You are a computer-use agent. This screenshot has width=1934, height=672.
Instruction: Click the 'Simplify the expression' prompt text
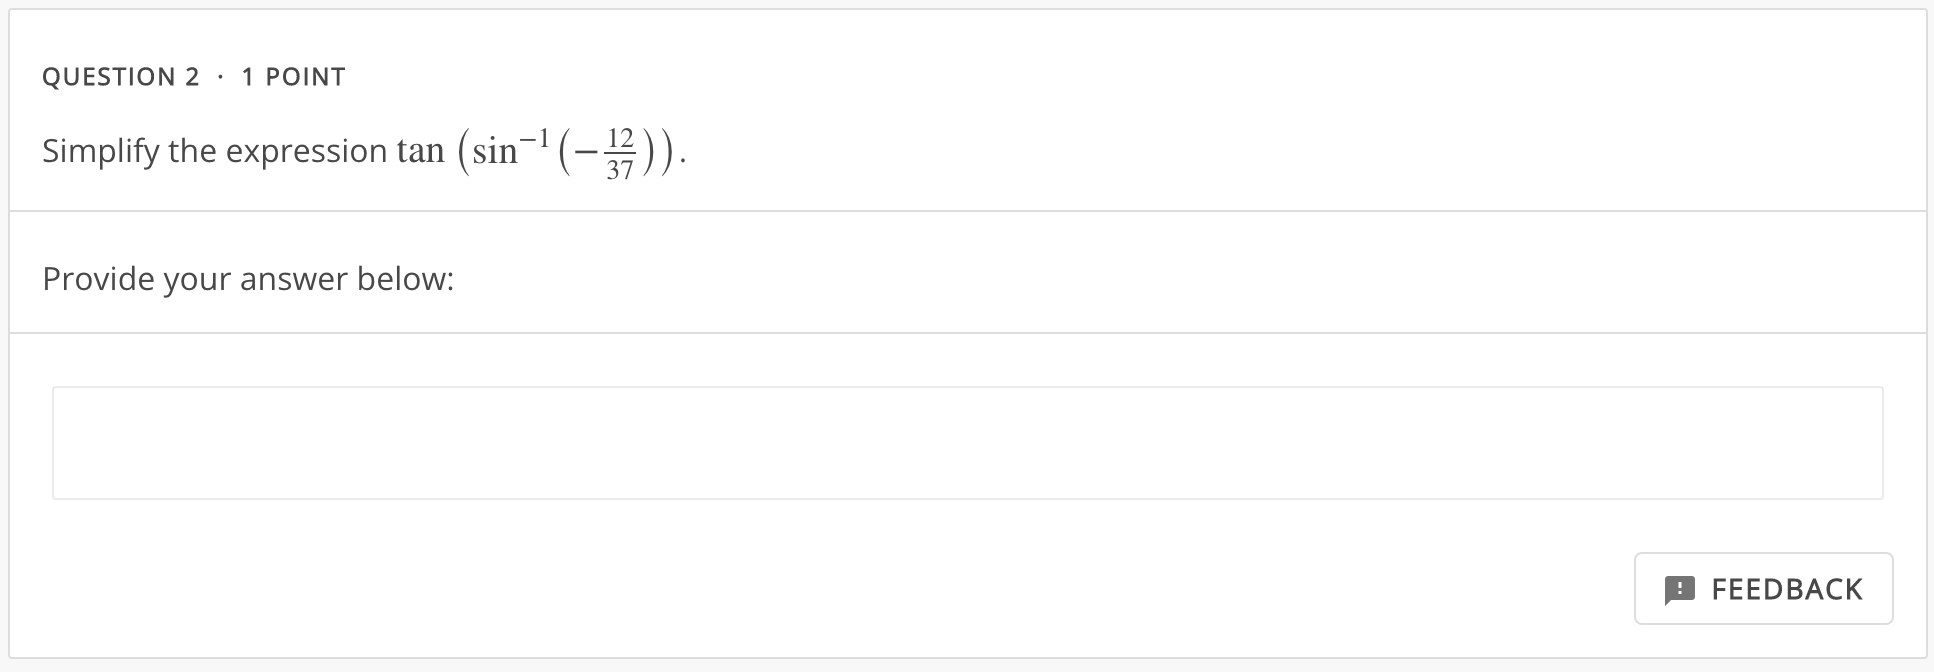pos(210,150)
